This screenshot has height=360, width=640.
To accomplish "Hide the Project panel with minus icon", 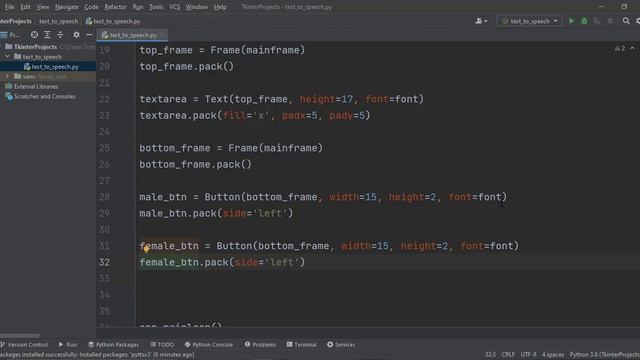I will 89,35.
